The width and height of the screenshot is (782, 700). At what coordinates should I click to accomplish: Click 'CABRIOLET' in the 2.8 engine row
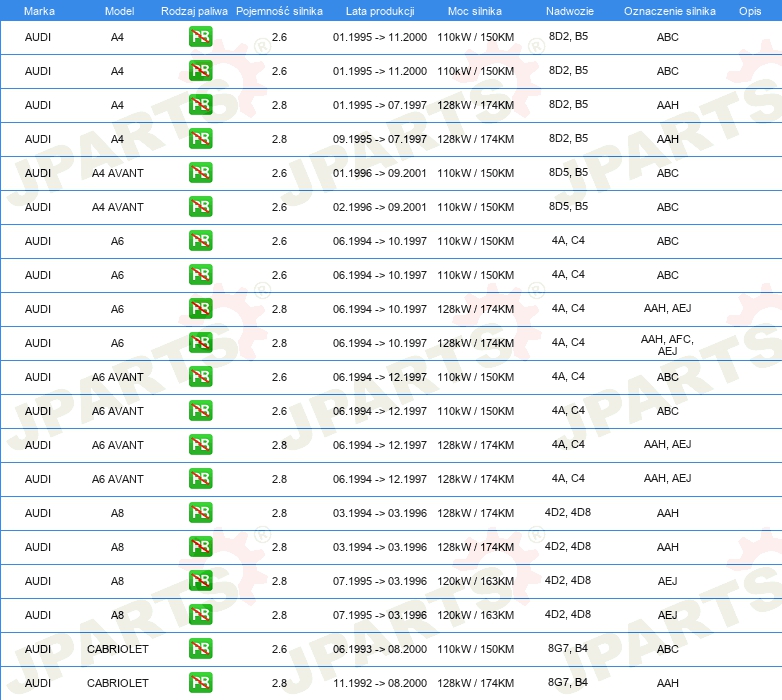point(118,683)
